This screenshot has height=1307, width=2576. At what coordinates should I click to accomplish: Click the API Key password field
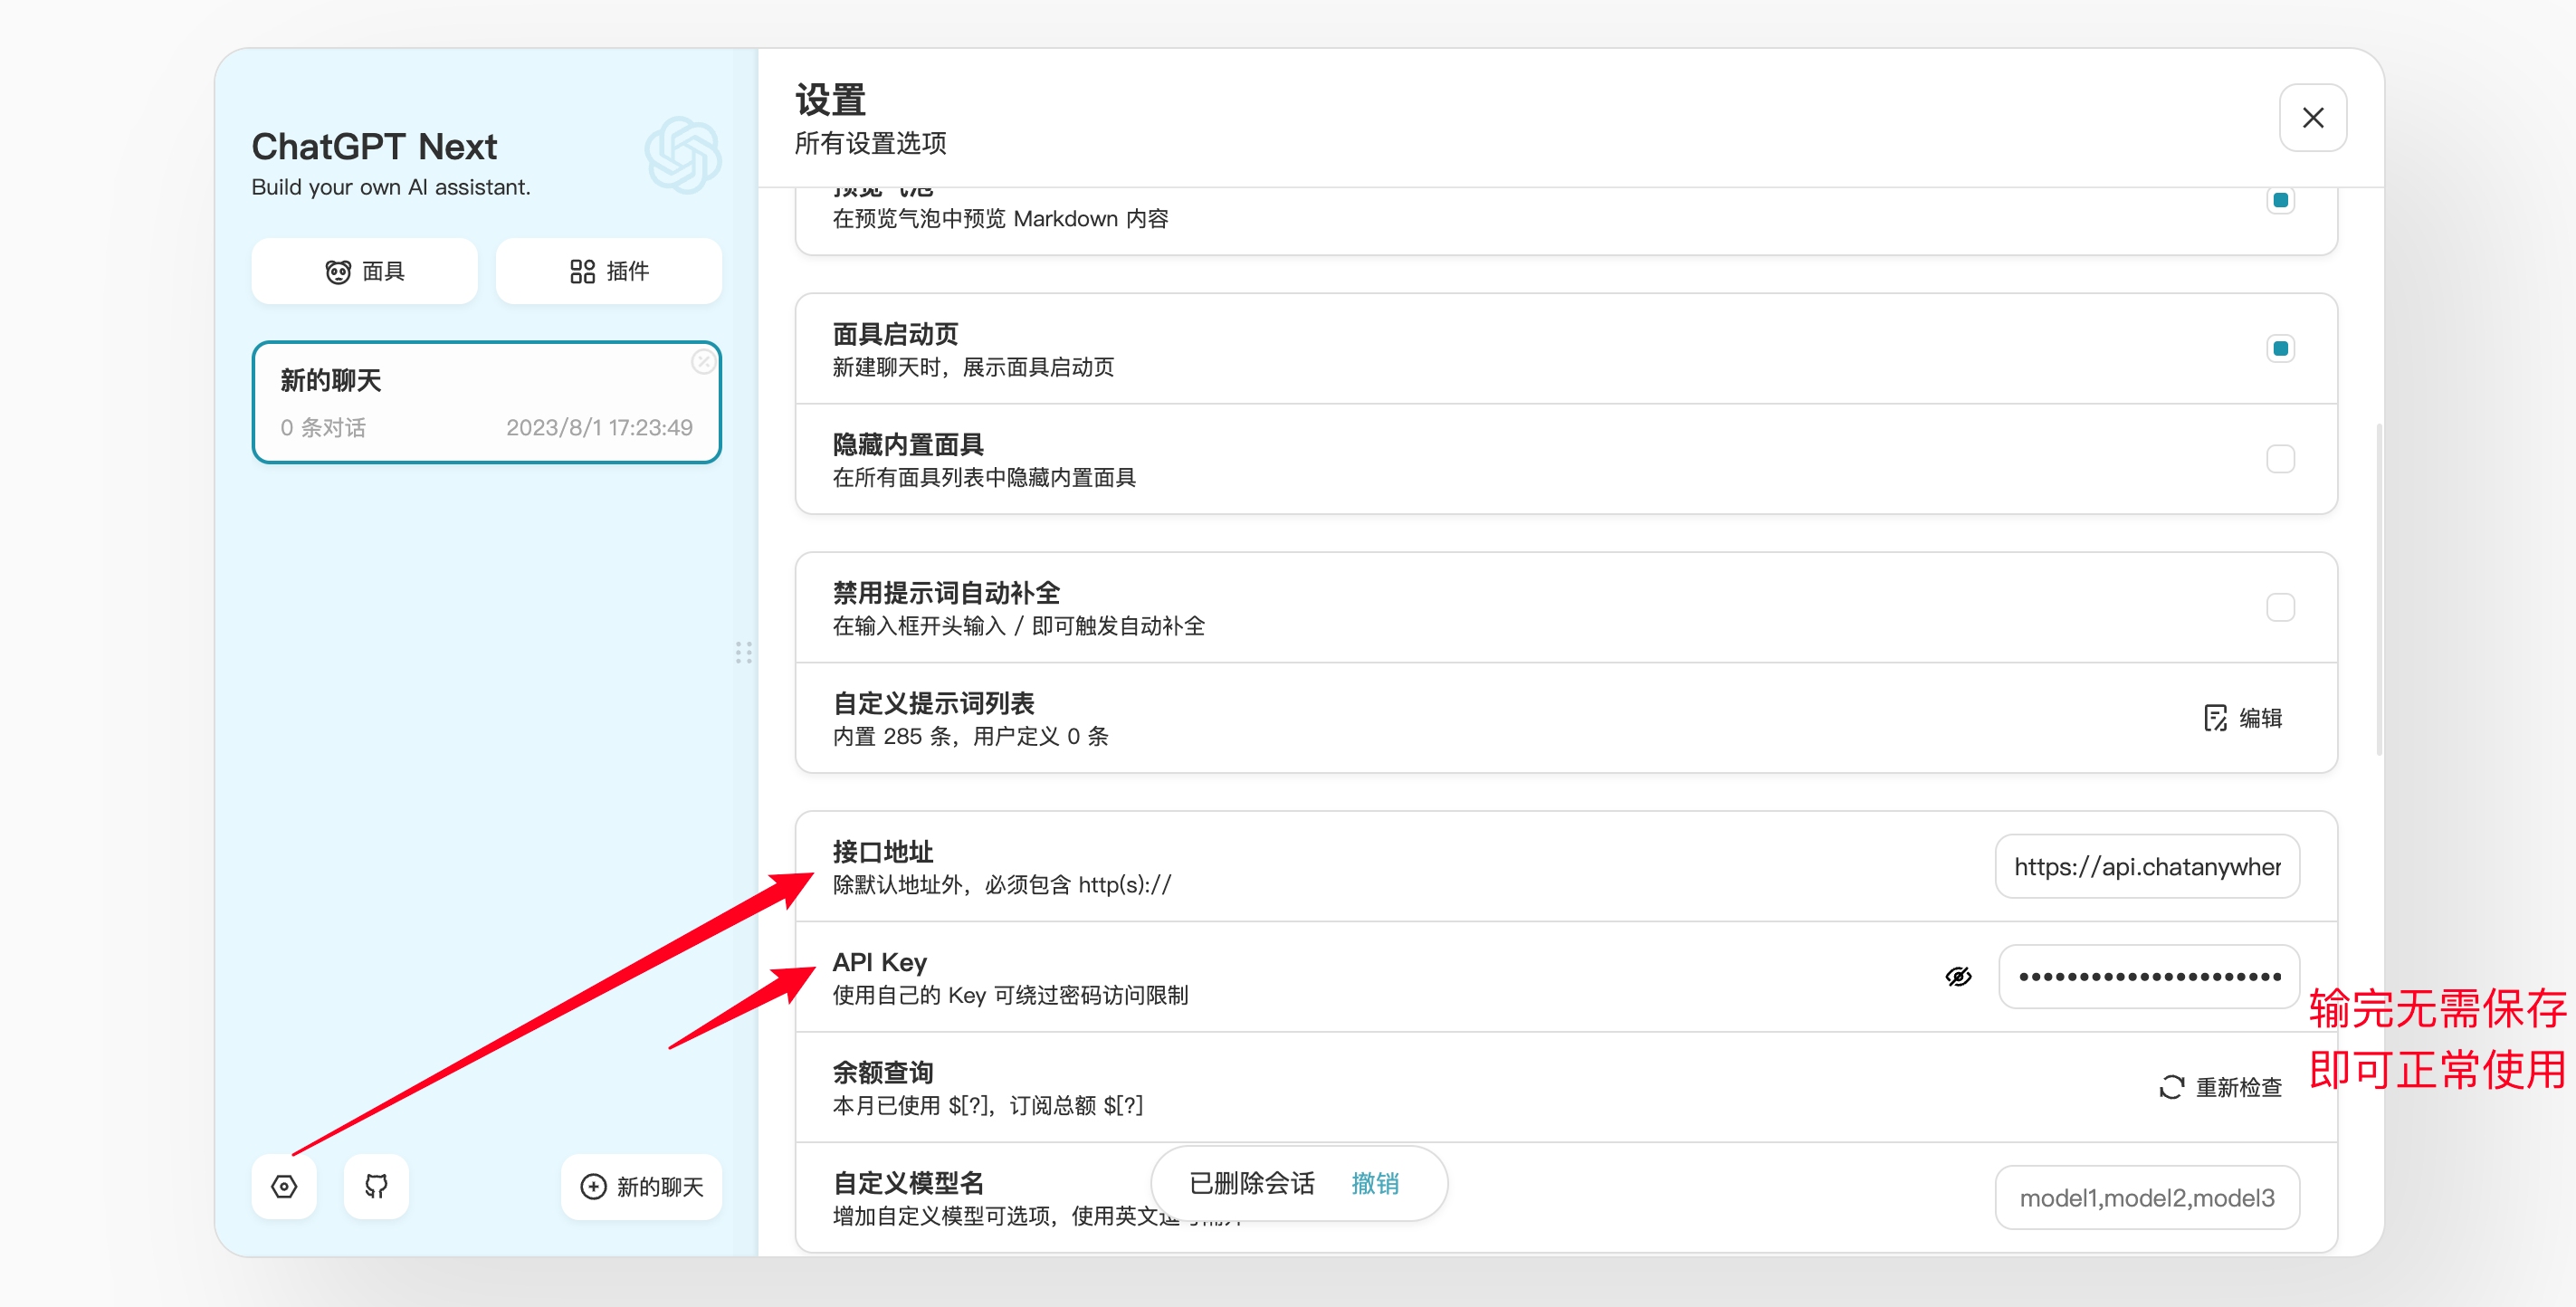point(2148,976)
